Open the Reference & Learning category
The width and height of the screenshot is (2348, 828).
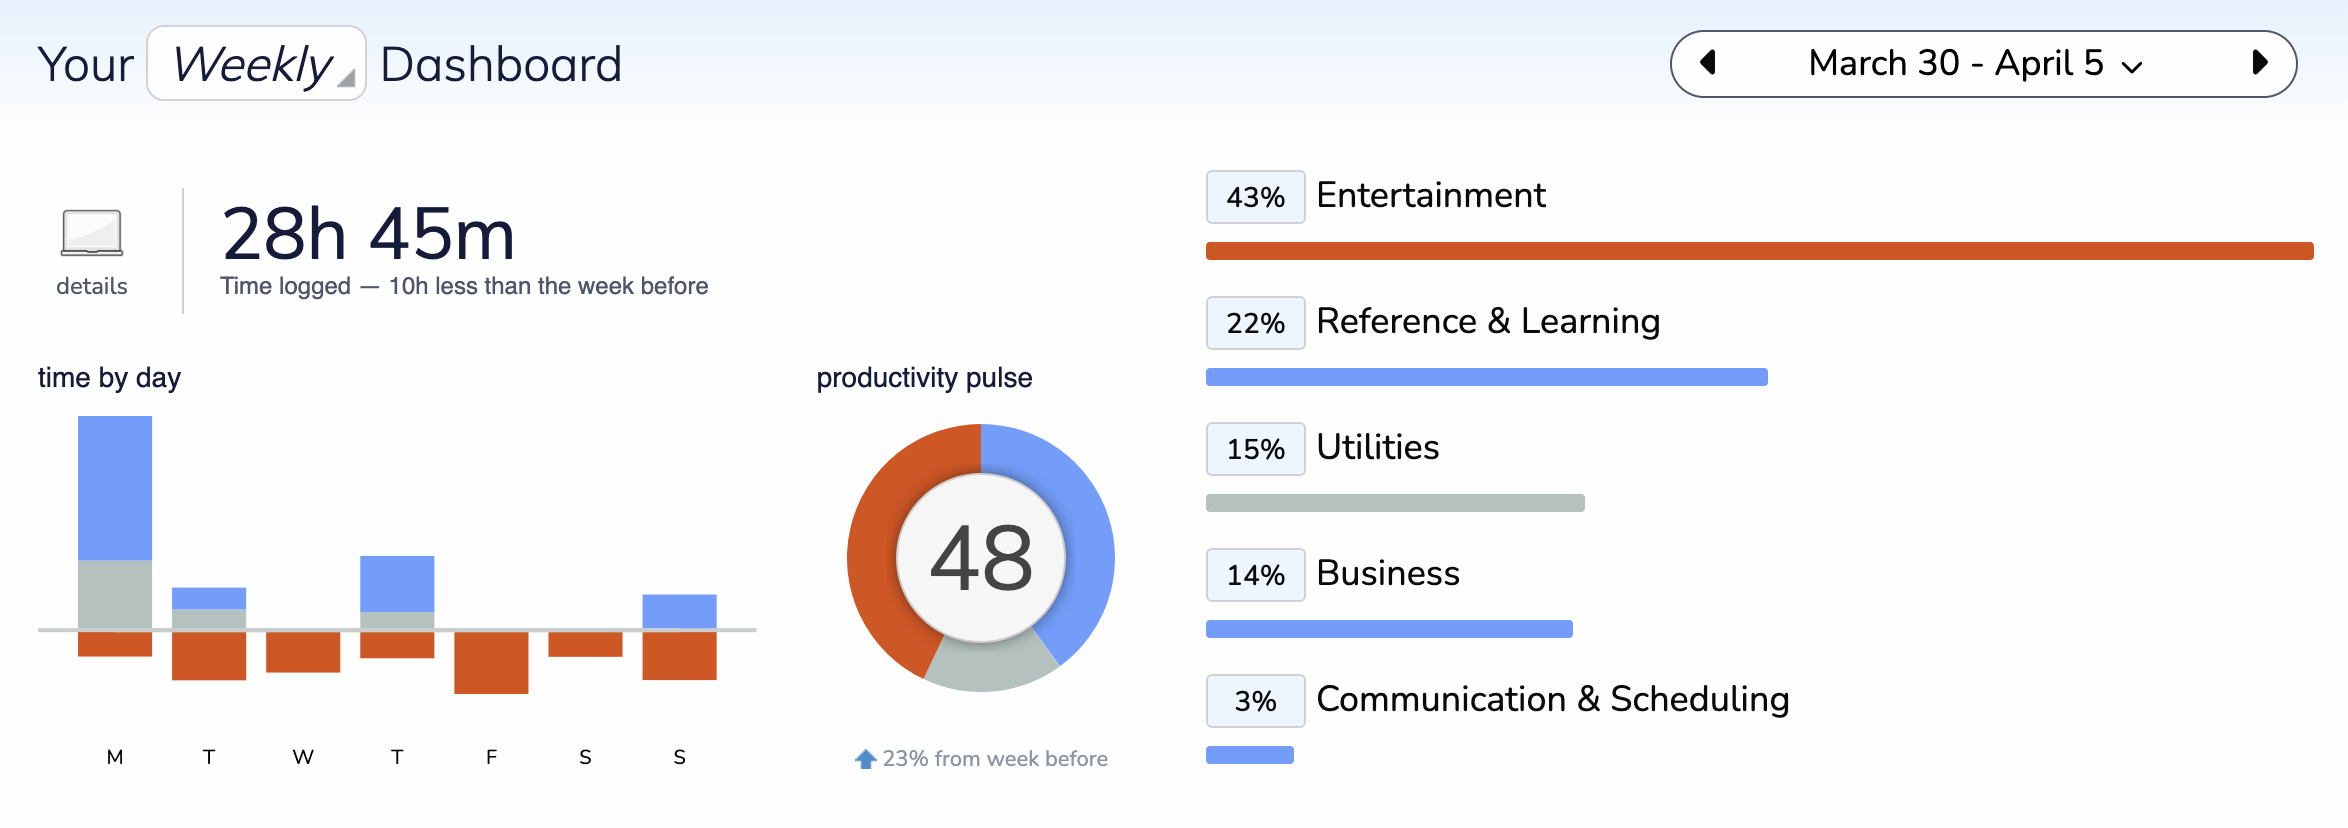[x=1487, y=321]
